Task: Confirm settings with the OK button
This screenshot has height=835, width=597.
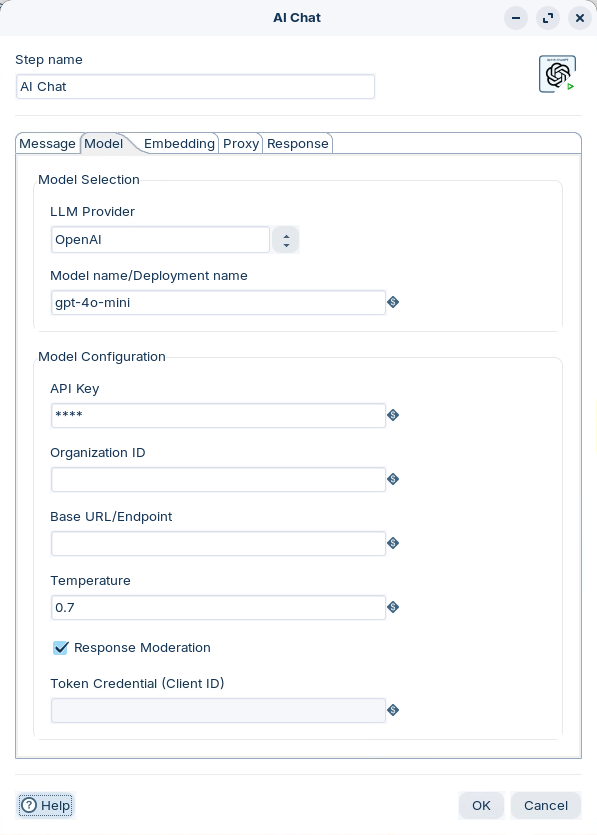Action: [481, 805]
